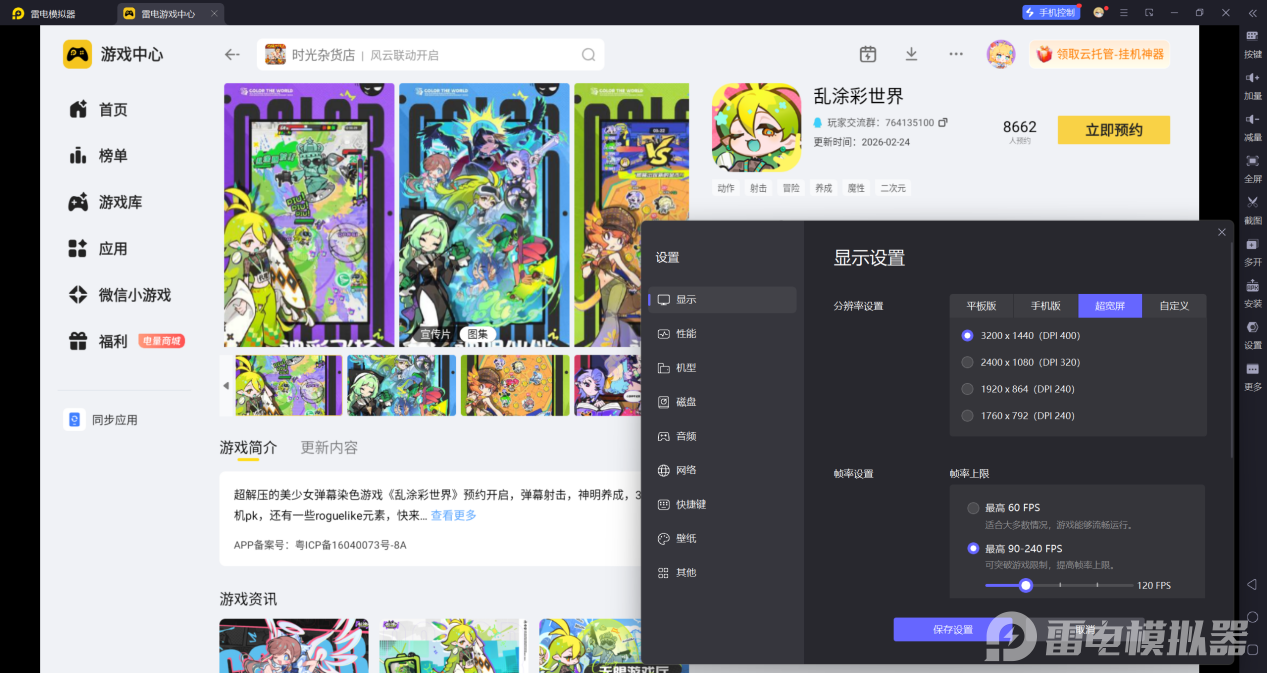Open 音频 settings category
This screenshot has height=673, width=1267.
coord(722,436)
